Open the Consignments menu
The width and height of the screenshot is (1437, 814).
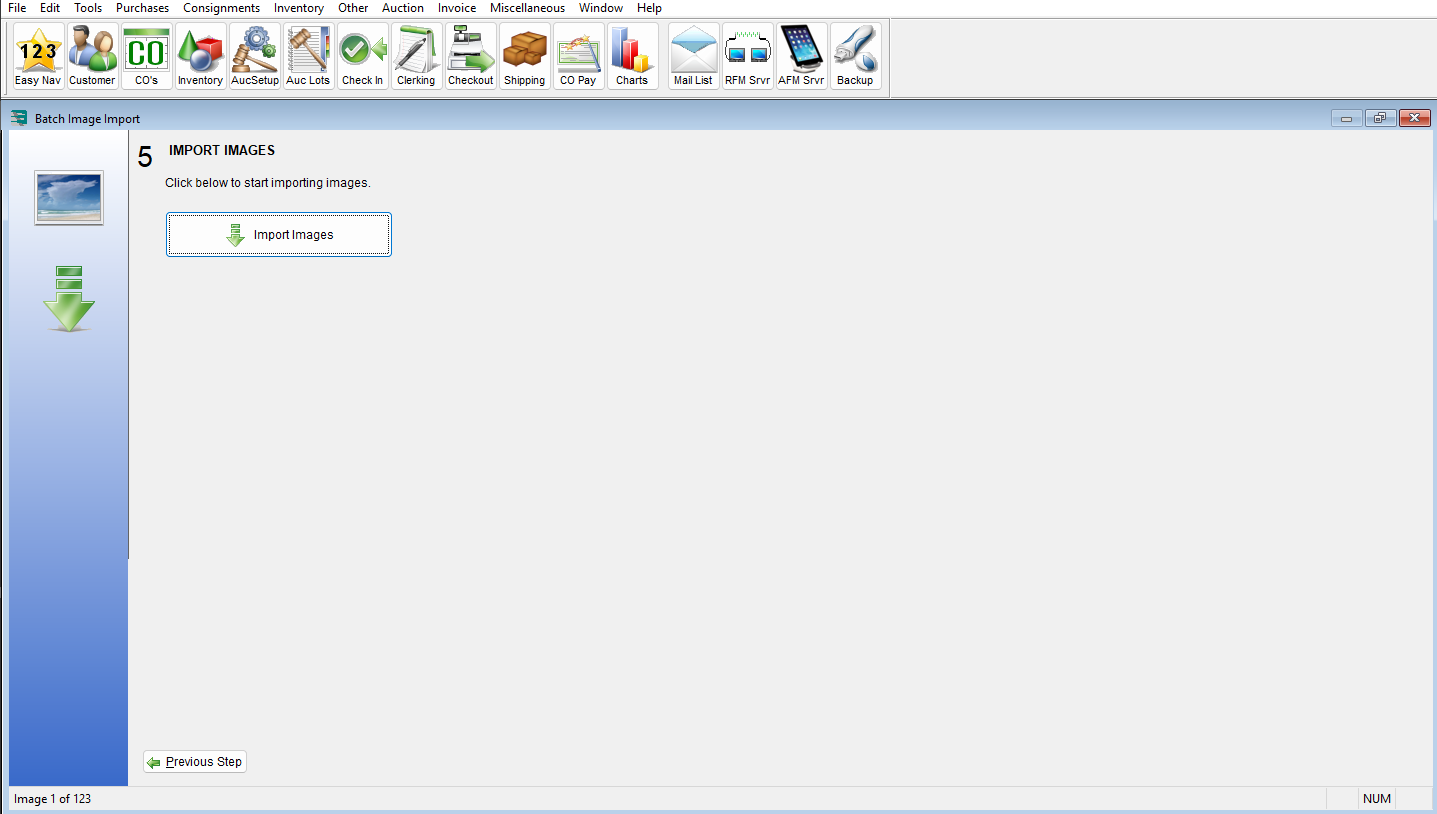coord(221,8)
